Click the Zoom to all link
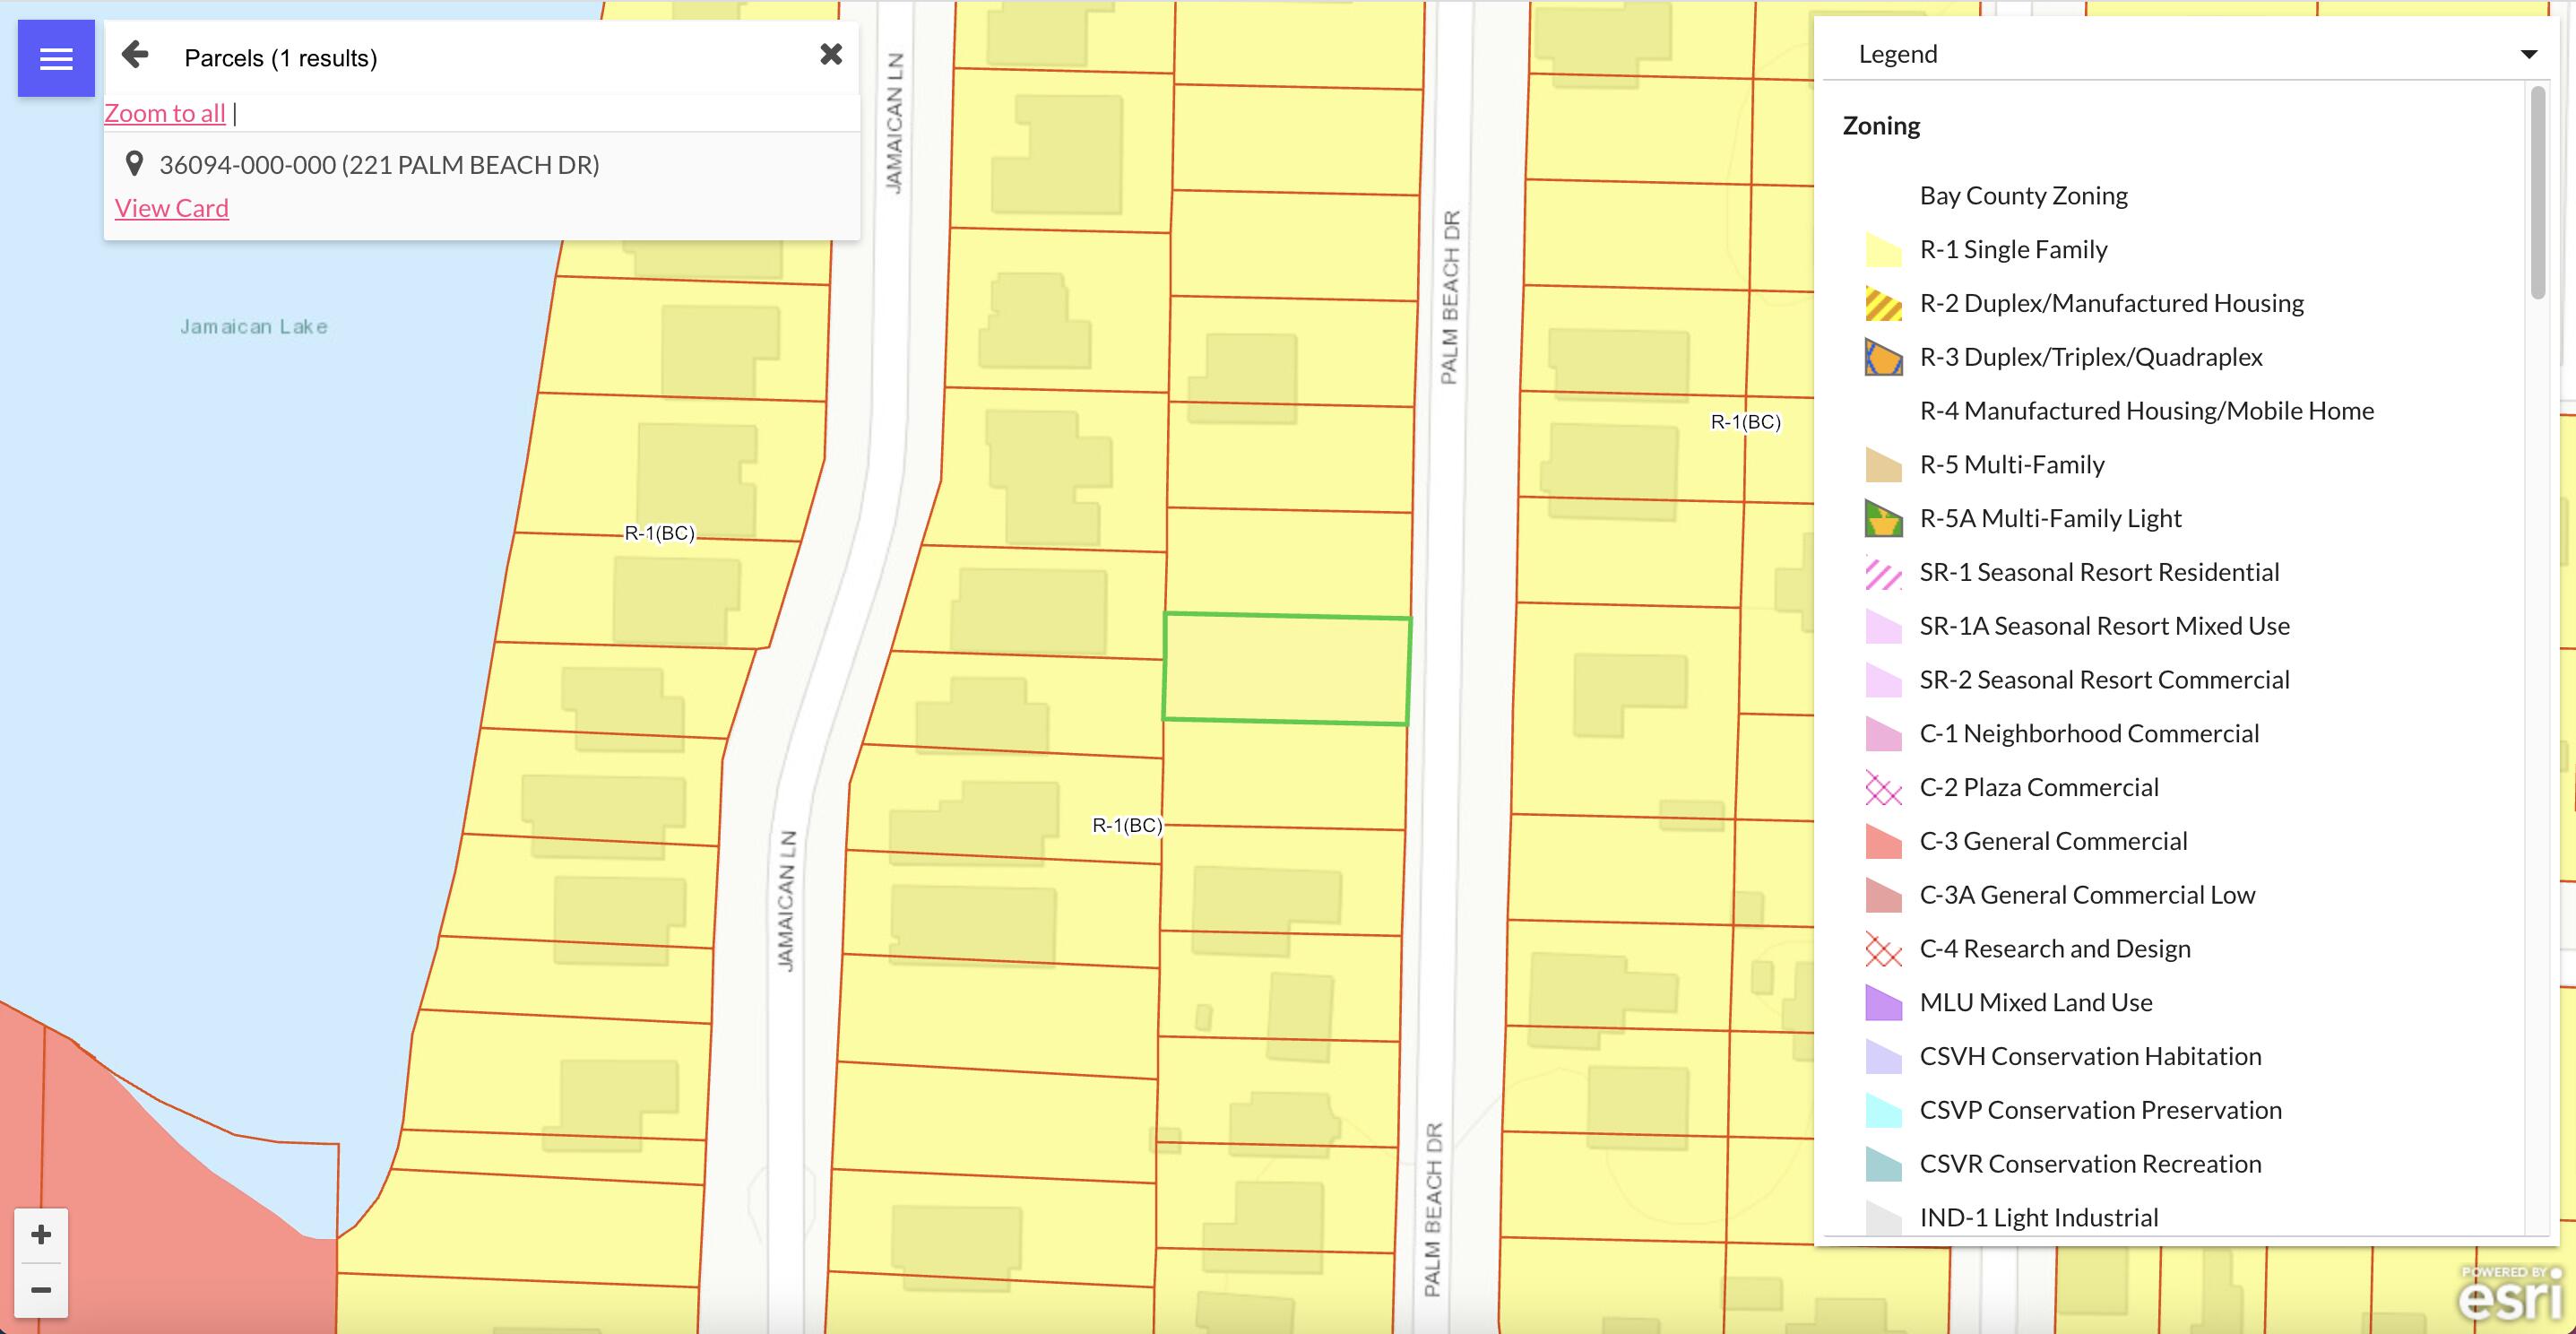Screen dimensions: 2576x1334 [165, 113]
